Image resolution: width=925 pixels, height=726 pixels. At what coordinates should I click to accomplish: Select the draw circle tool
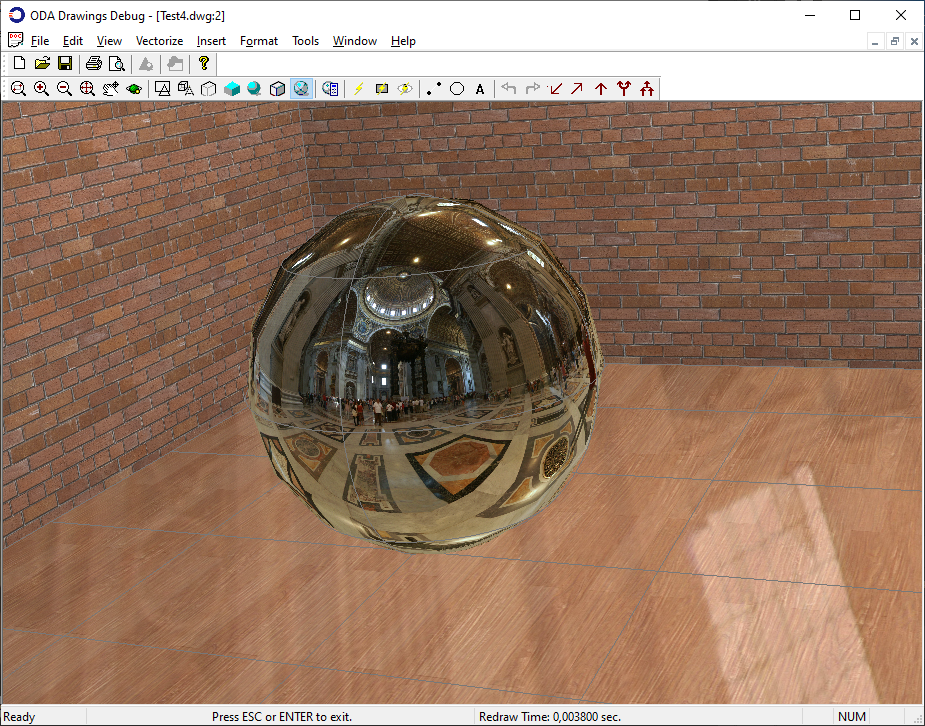point(457,89)
